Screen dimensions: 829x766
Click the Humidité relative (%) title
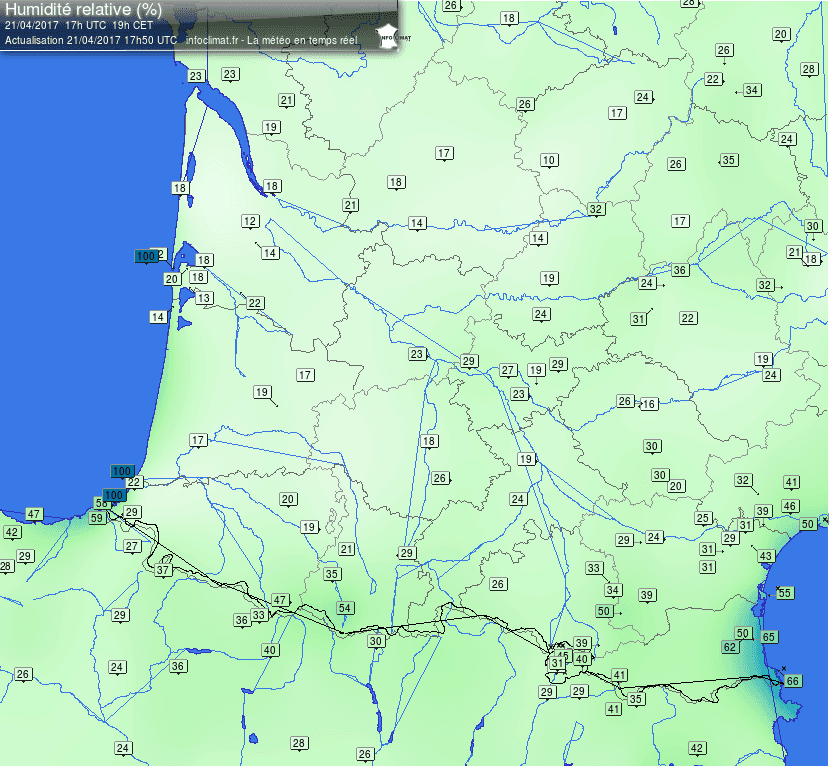[x=84, y=10]
